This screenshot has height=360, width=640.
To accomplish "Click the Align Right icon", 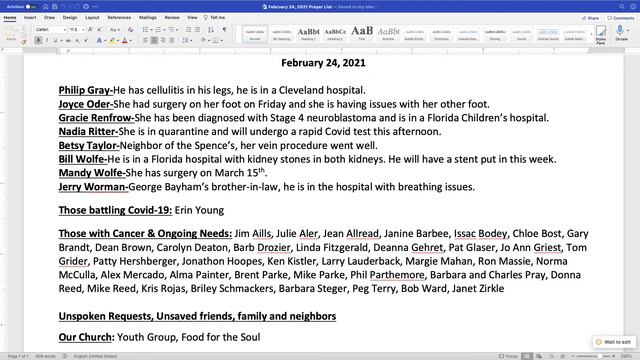I will 163,40.
